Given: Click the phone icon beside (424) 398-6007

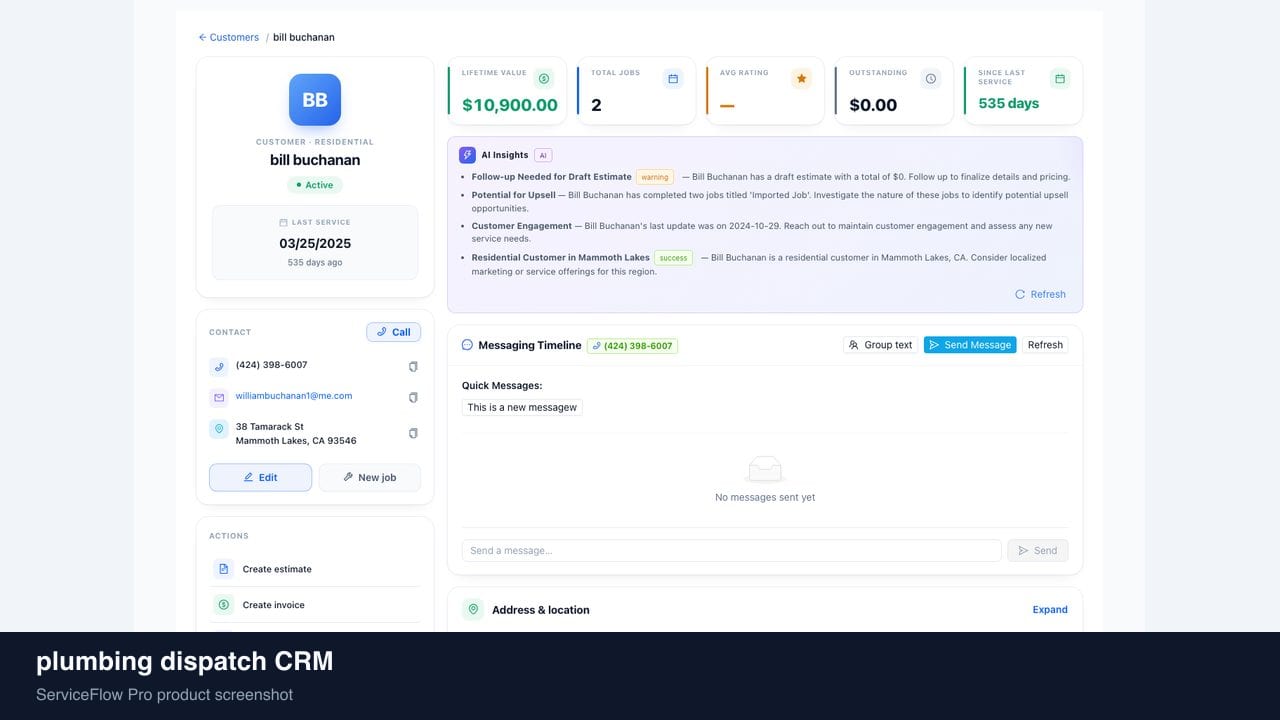Looking at the screenshot, I should click(219, 367).
